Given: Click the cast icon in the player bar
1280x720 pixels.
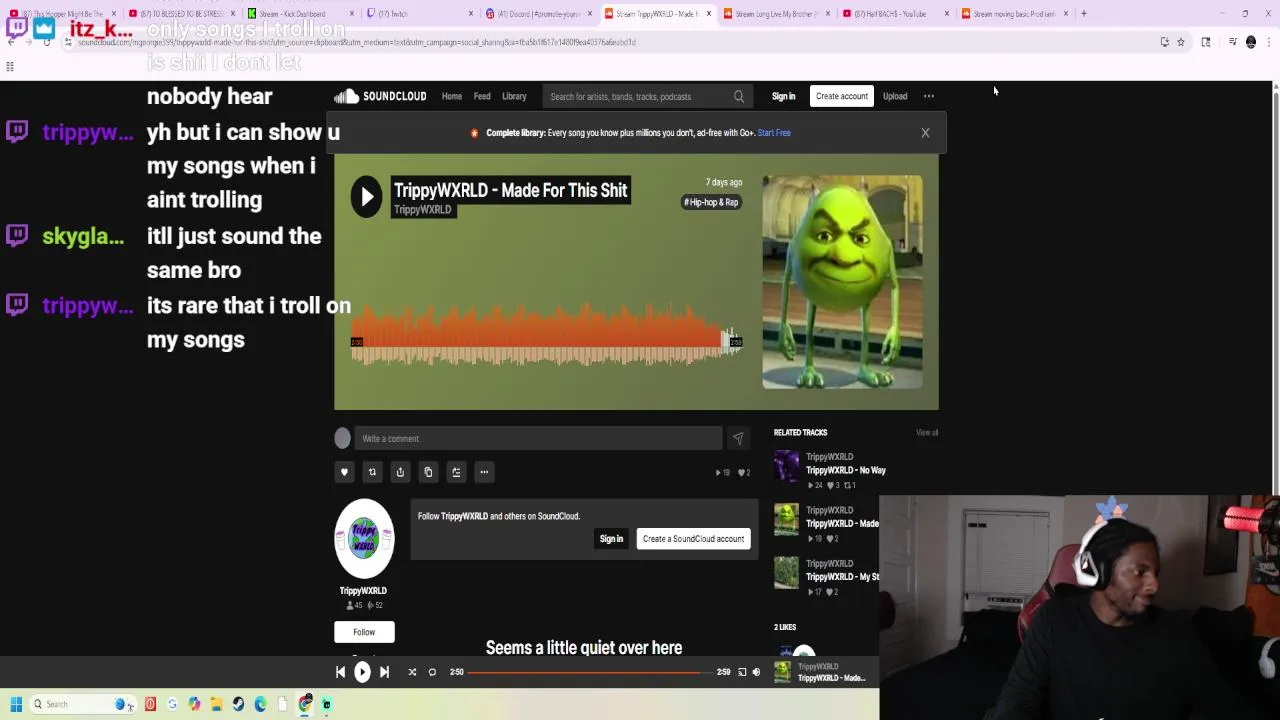Looking at the screenshot, I should click(x=742, y=672).
